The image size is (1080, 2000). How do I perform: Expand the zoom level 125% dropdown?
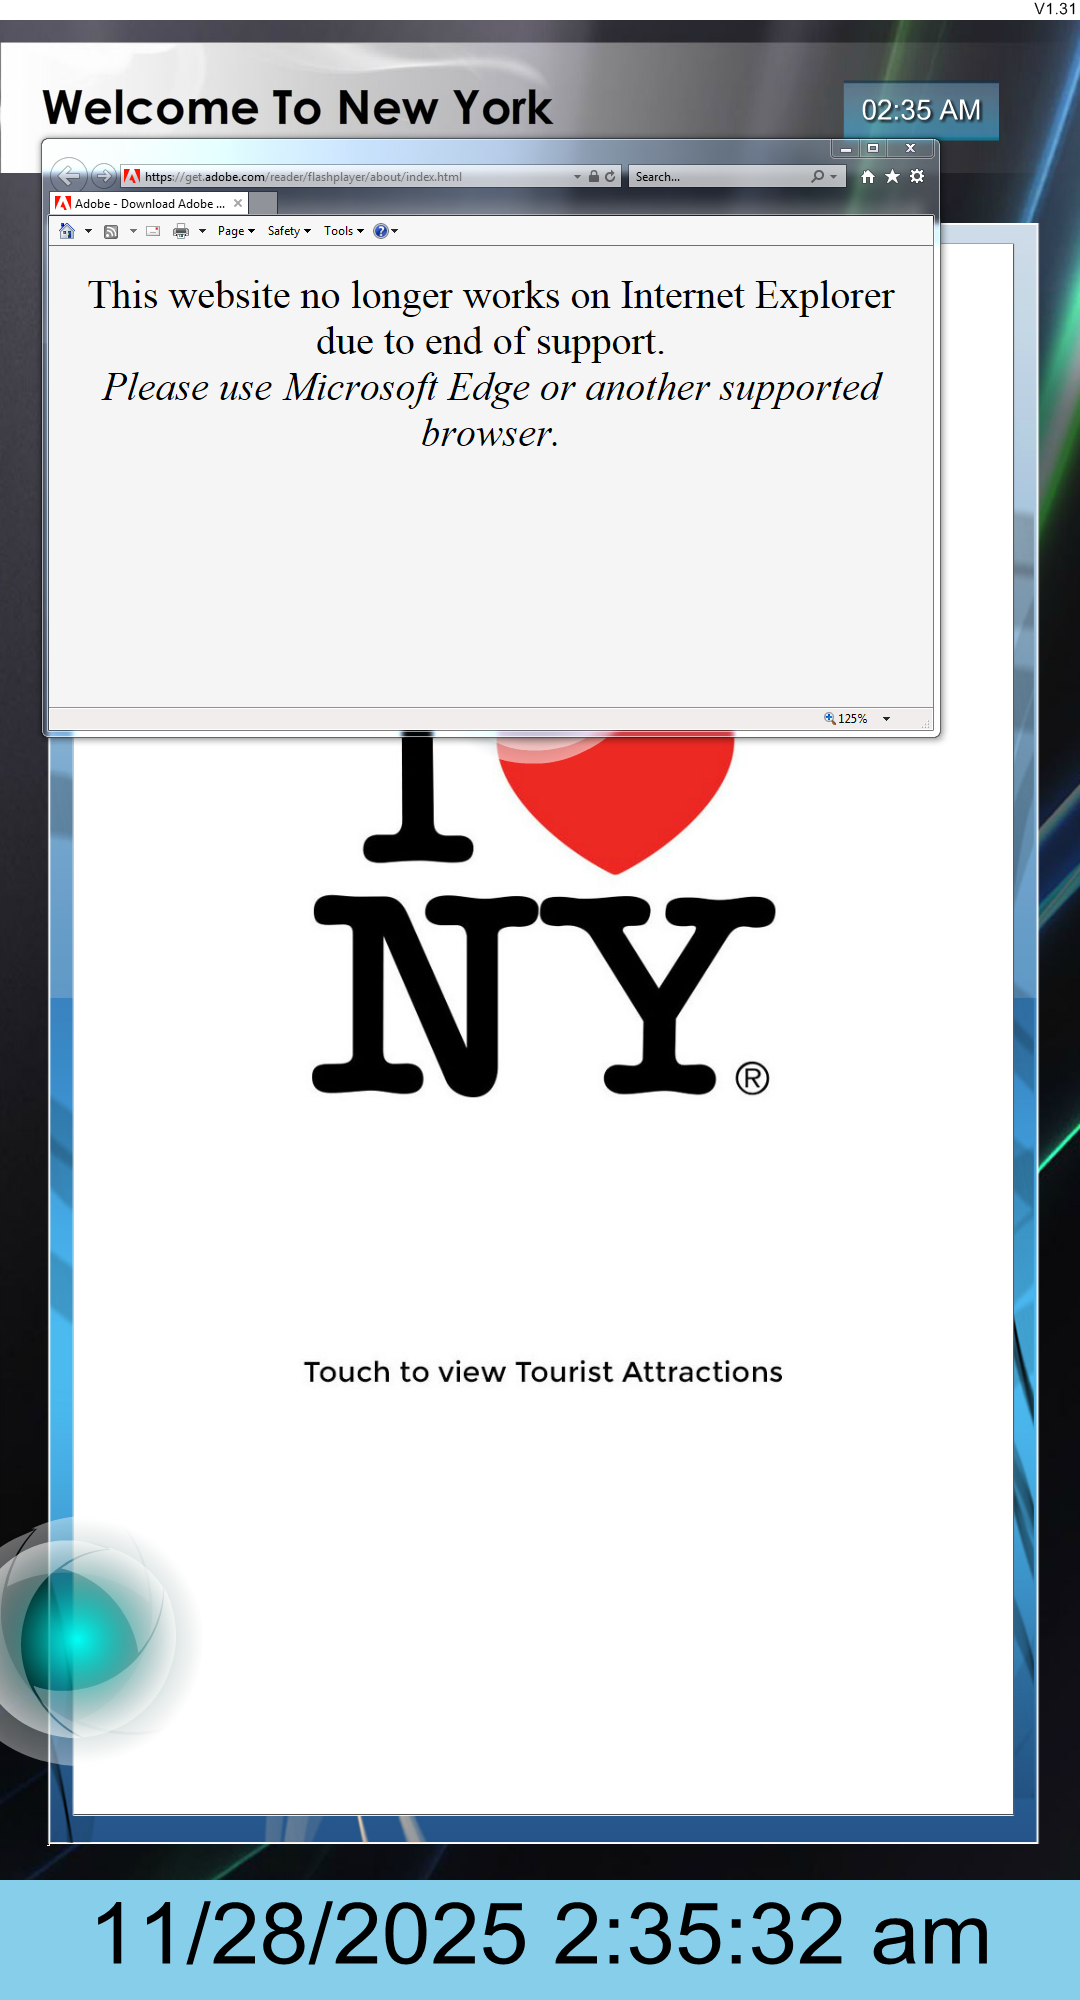886,719
